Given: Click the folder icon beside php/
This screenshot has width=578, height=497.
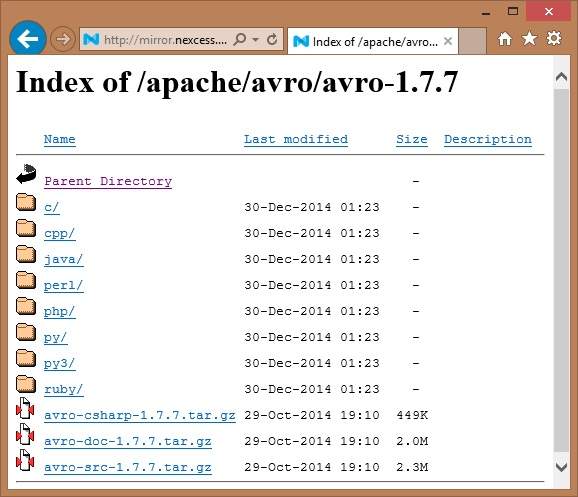Looking at the screenshot, I should point(26,306).
